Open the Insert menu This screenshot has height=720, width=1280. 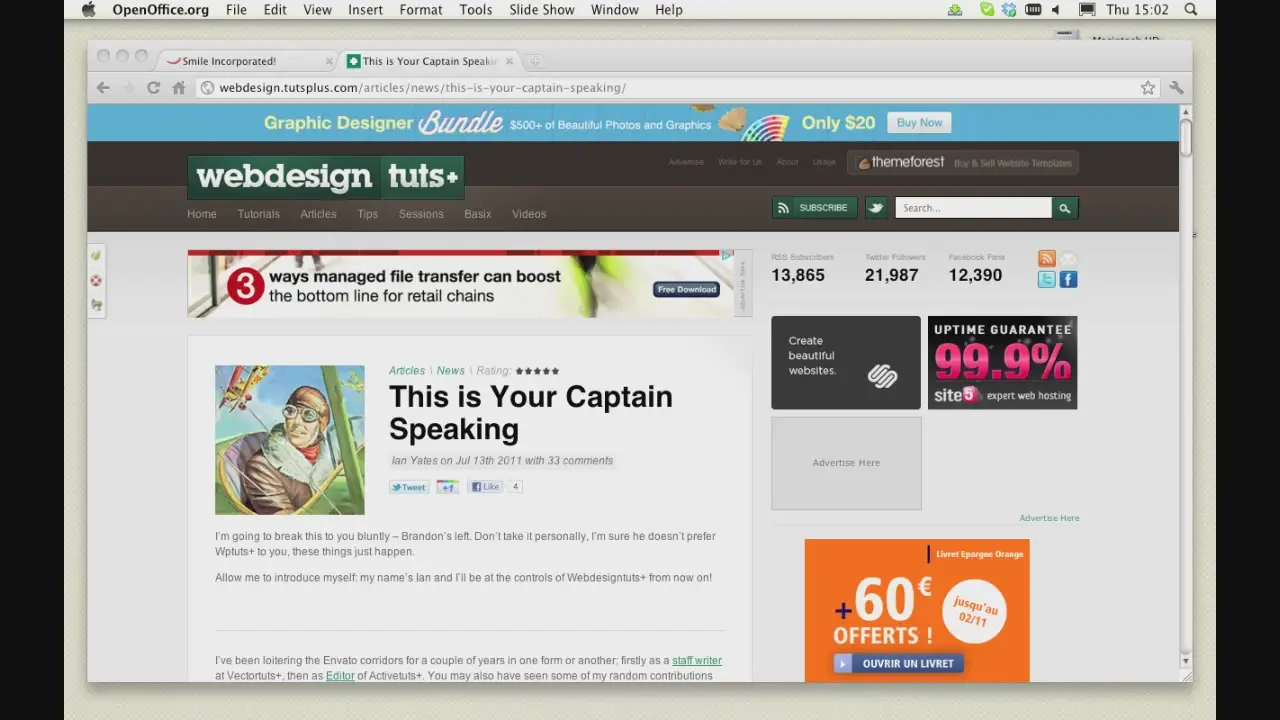tap(365, 10)
